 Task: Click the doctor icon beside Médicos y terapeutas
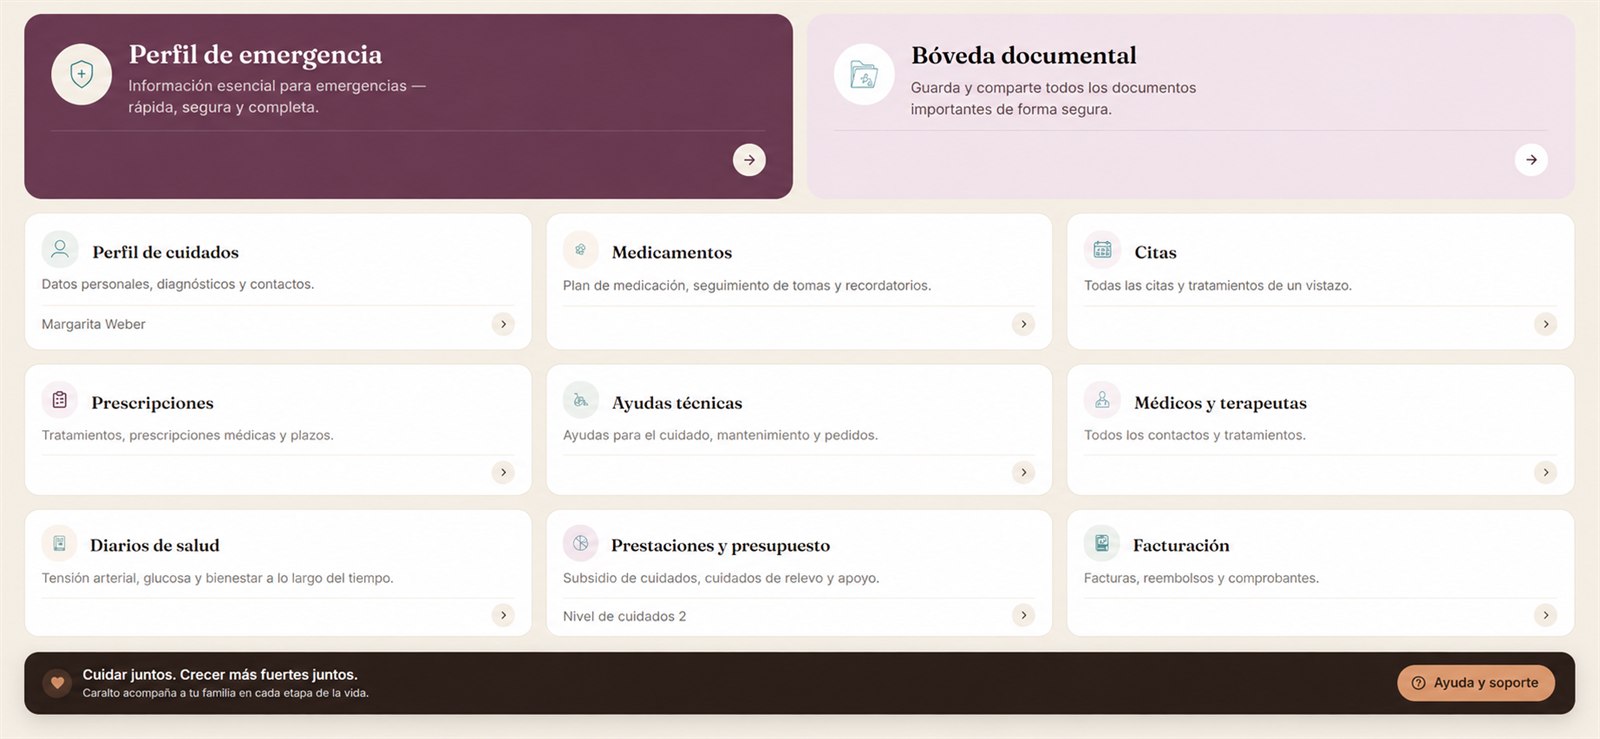[x=1102, y=400]
